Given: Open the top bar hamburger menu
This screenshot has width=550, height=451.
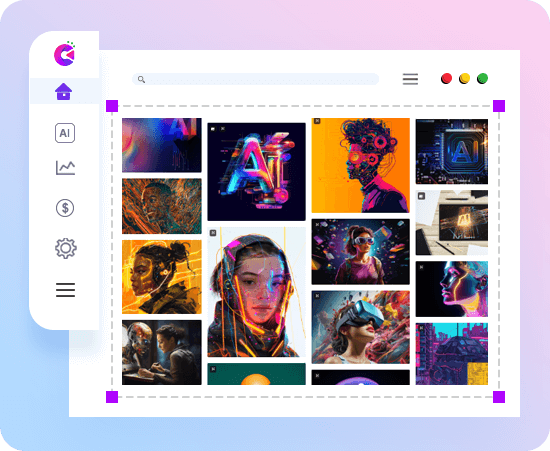Looking at the screenshot, I should pos(410,79).
